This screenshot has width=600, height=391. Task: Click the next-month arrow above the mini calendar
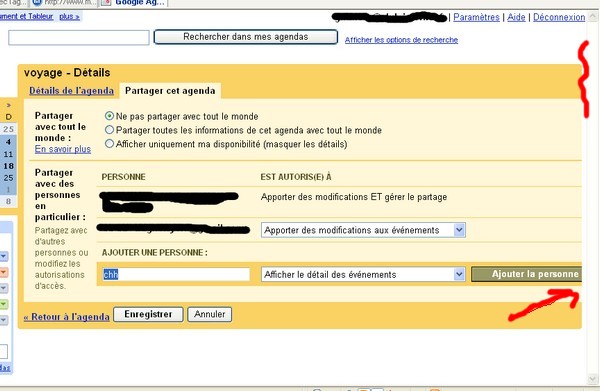(8, 105)
